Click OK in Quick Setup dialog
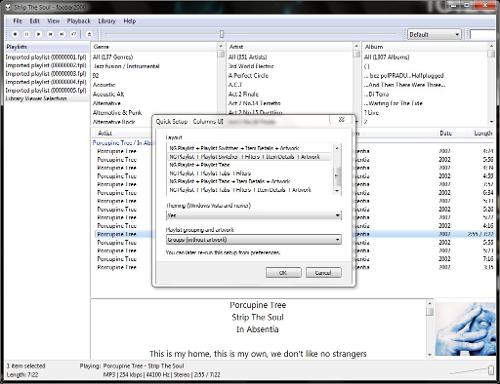 click(283, 273)
